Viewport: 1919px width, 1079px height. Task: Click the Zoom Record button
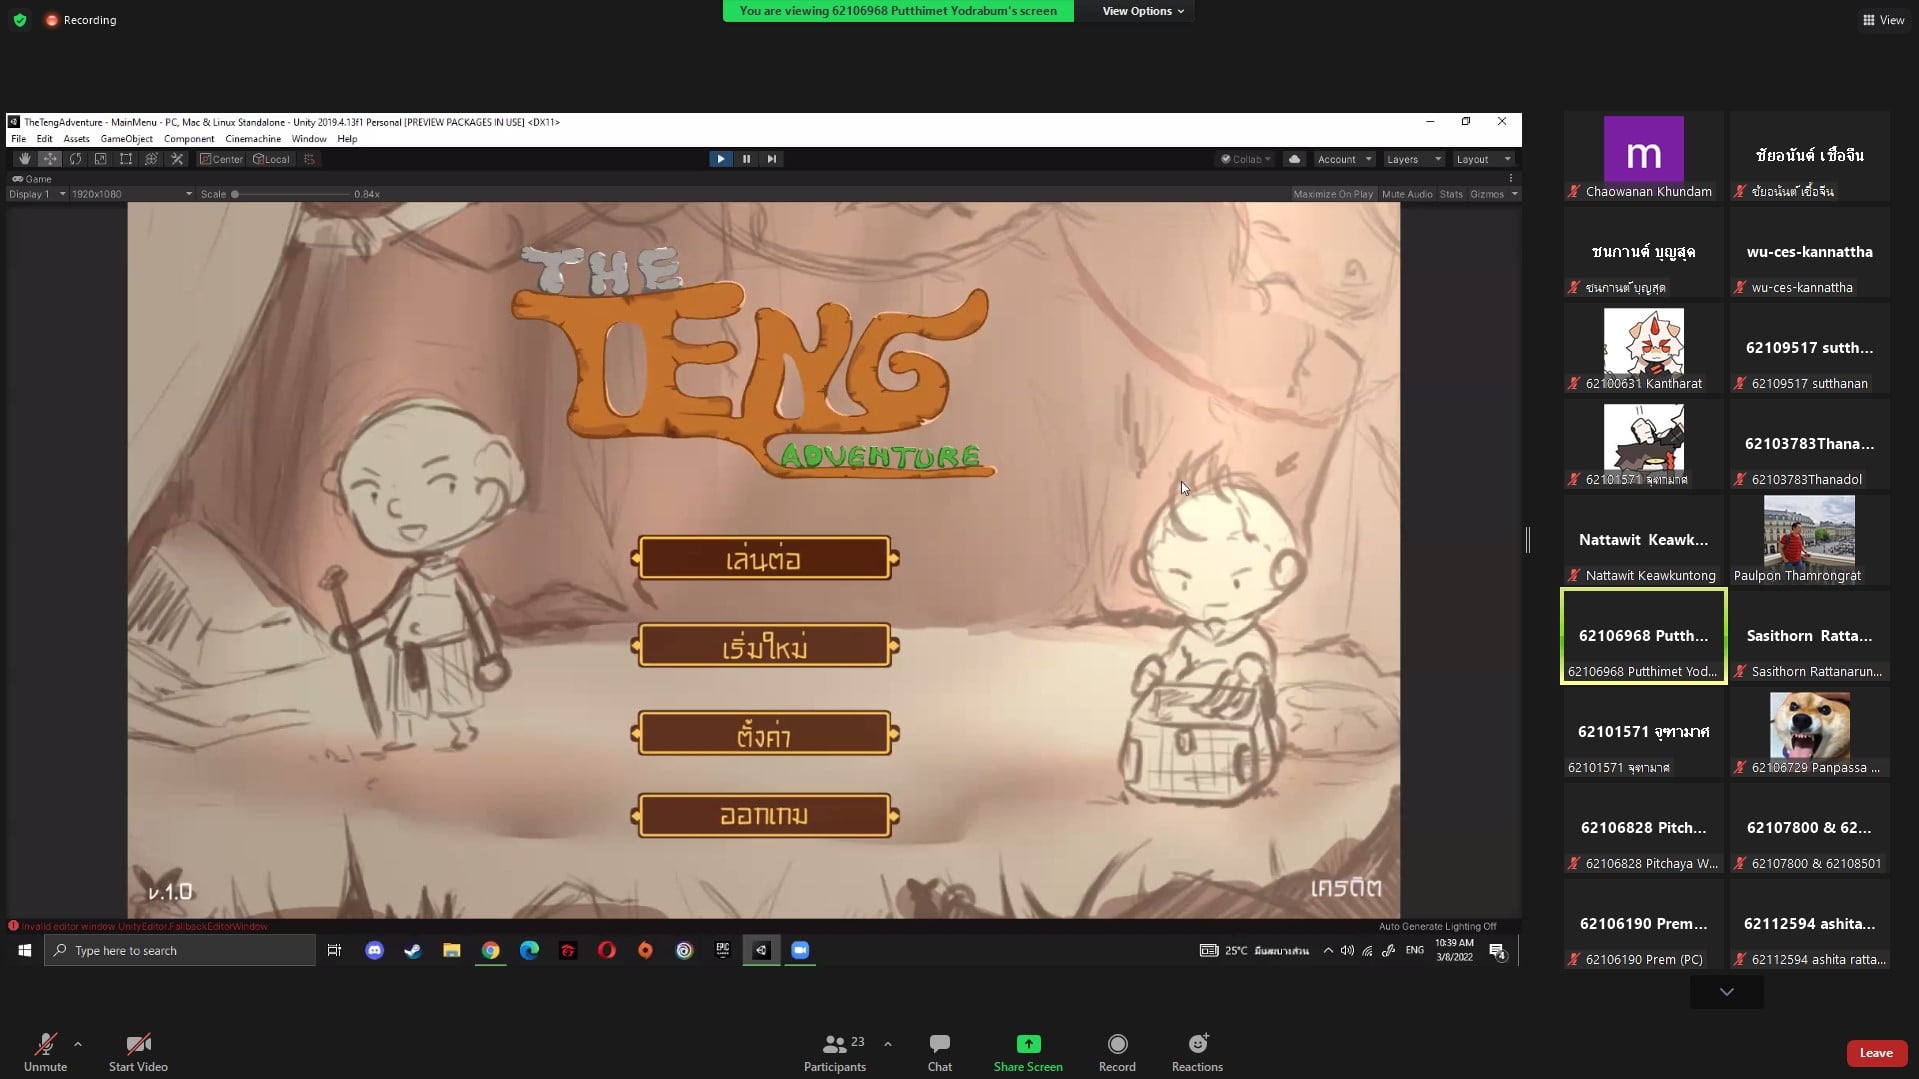pos(1117,1052)
